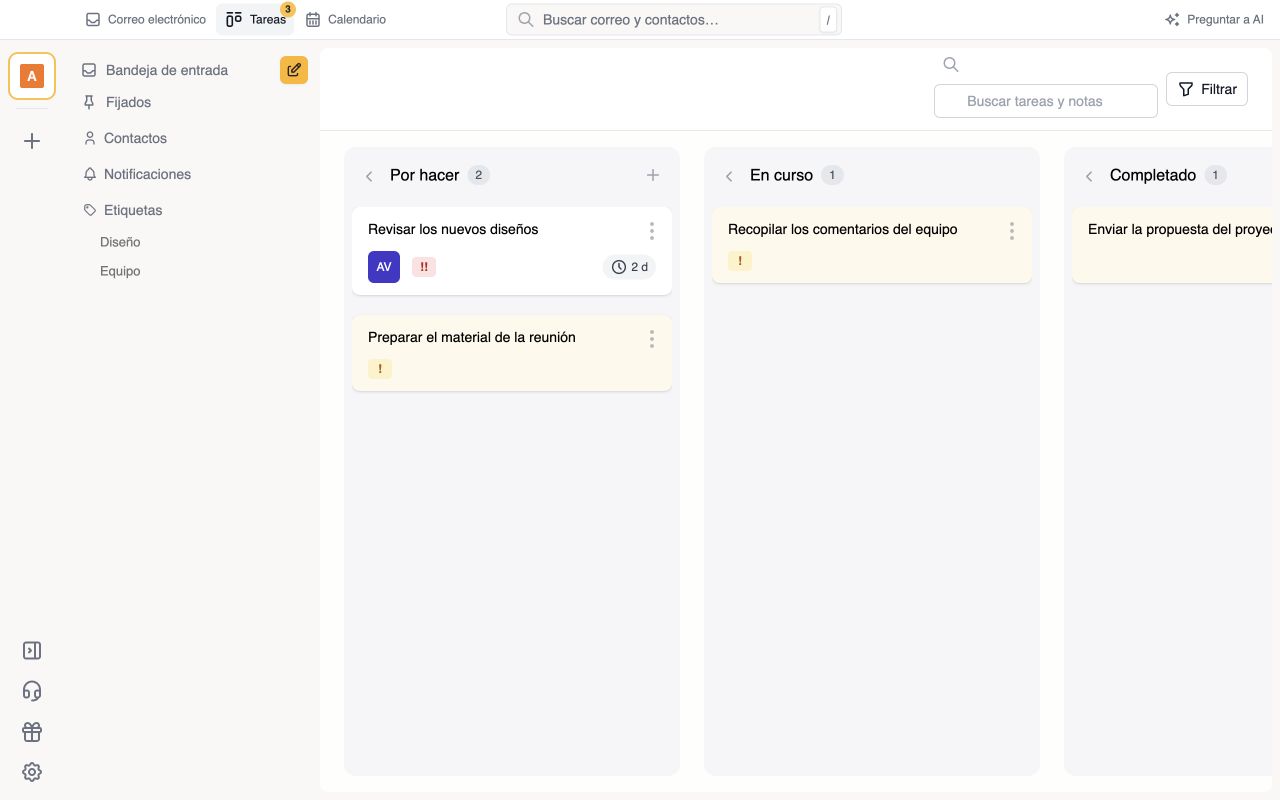Click the Preguntar a AI sparkle button
The width and height of the screenshot is (1280, 800).
pyautogui.click(x=1214, y=19)
